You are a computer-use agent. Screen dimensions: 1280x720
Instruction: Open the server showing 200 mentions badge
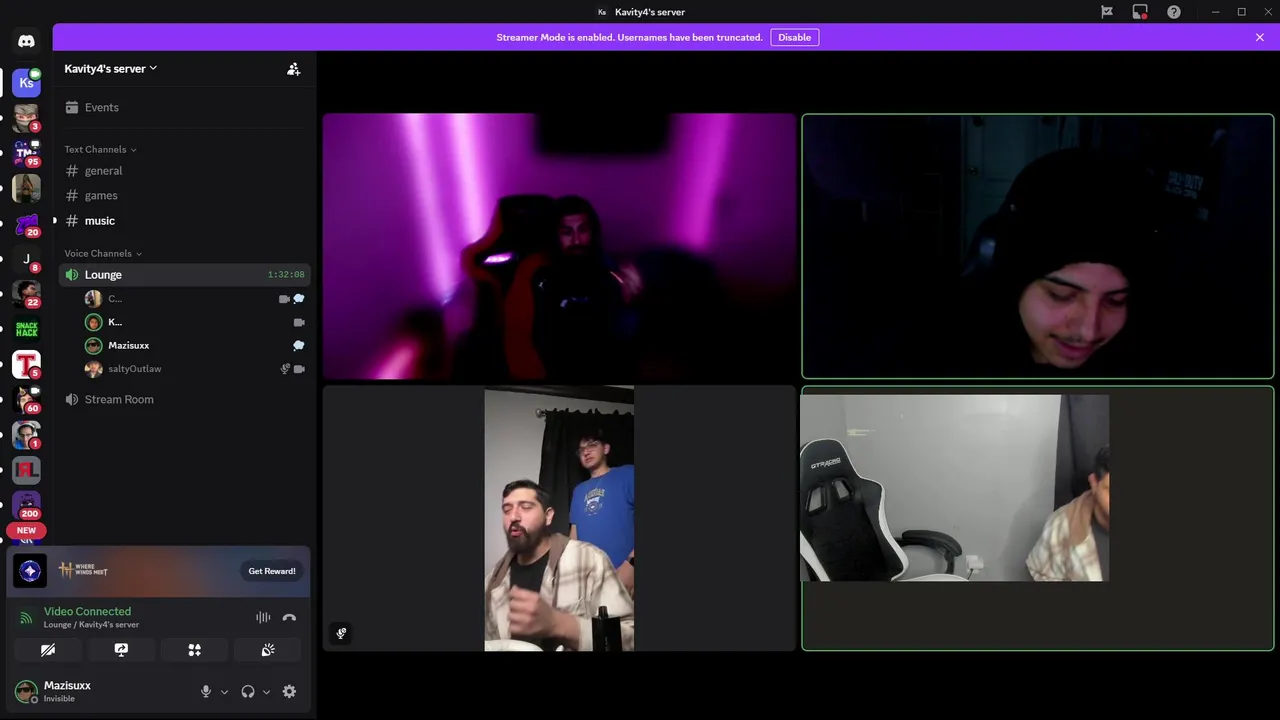[26, 505]
